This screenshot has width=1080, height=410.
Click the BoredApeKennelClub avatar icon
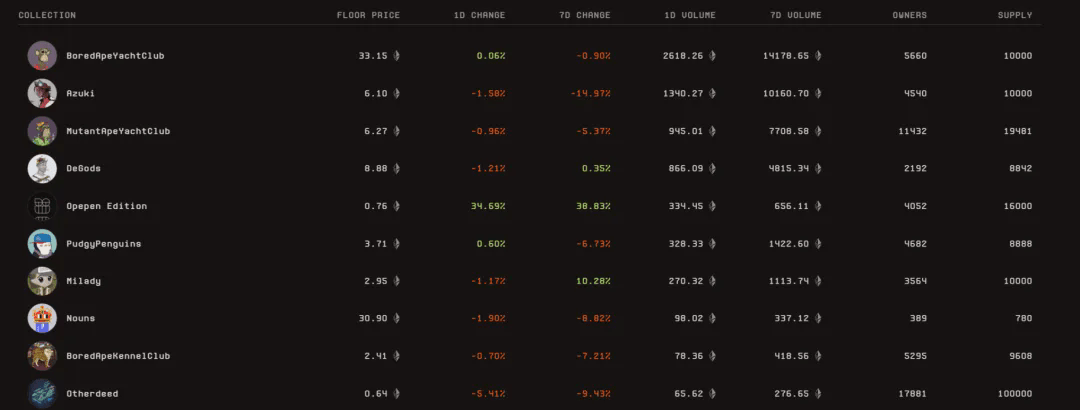click(x=42, y=356)
